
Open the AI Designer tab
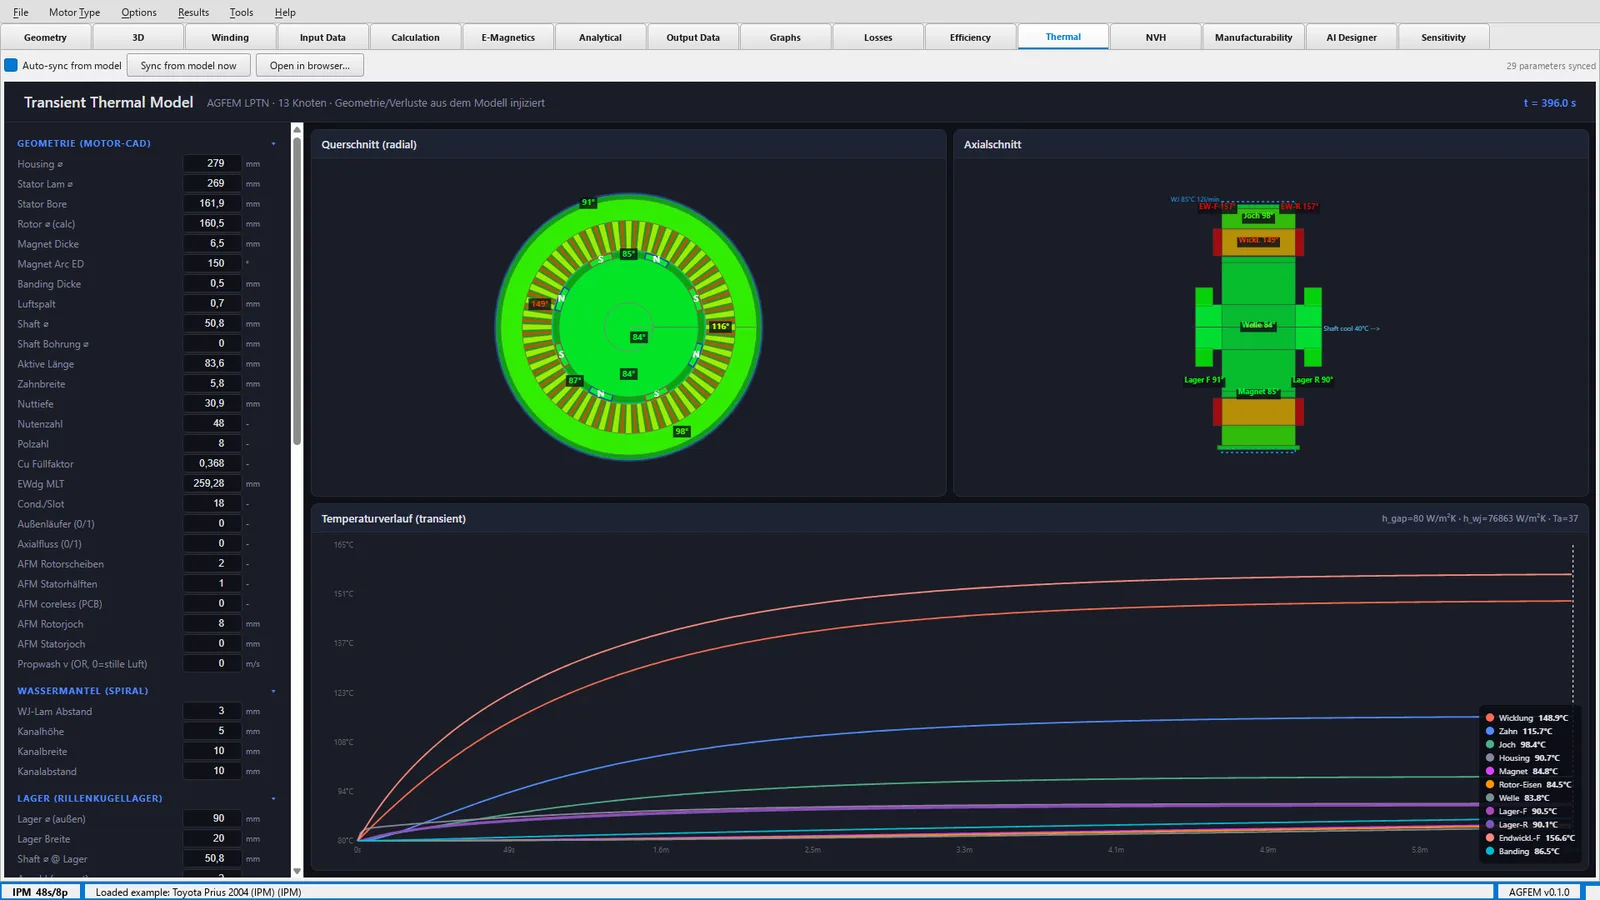(x=1351, y=37)
